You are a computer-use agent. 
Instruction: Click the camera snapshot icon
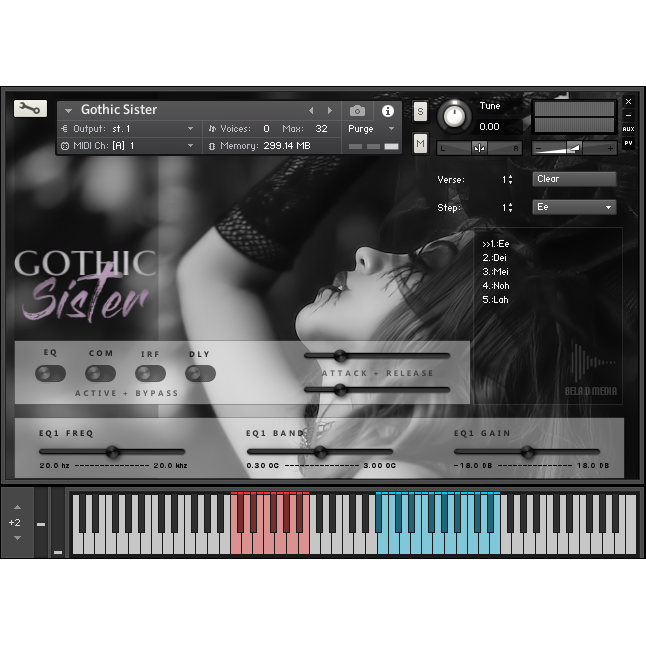click(357, 111)
